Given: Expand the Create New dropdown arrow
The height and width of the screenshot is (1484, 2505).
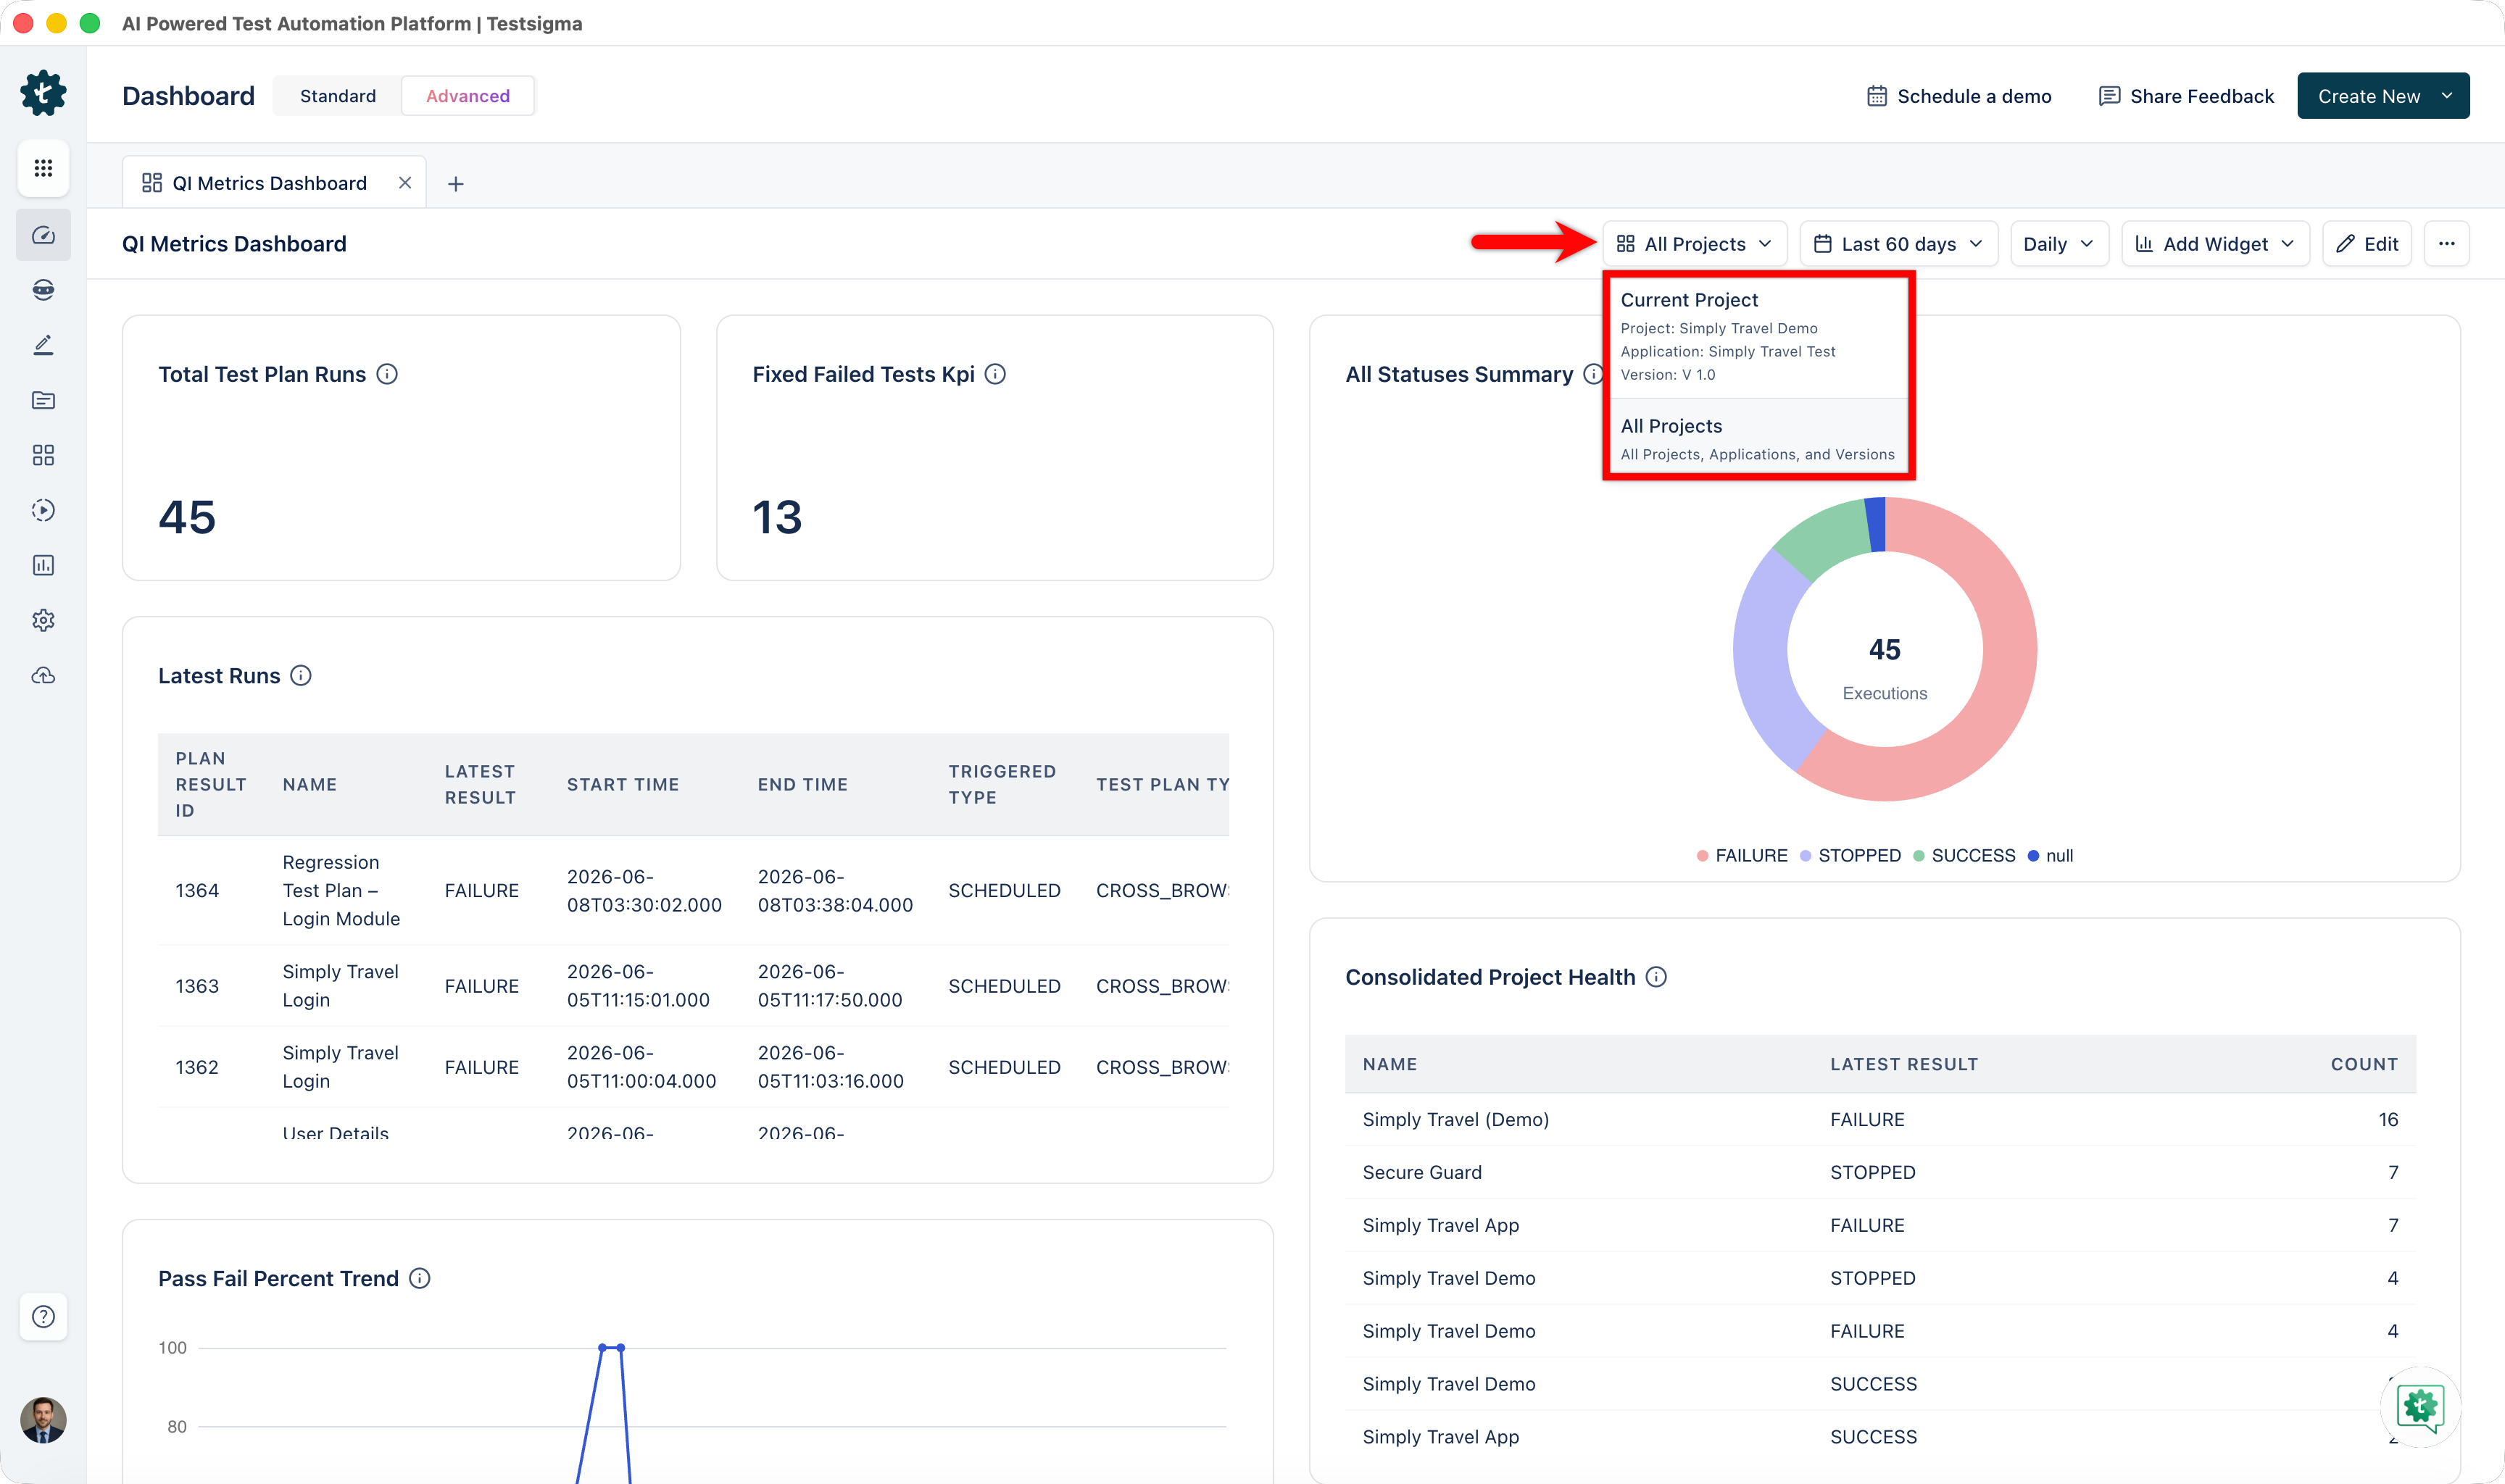Looking at the screenshot, I should 2446,96.
